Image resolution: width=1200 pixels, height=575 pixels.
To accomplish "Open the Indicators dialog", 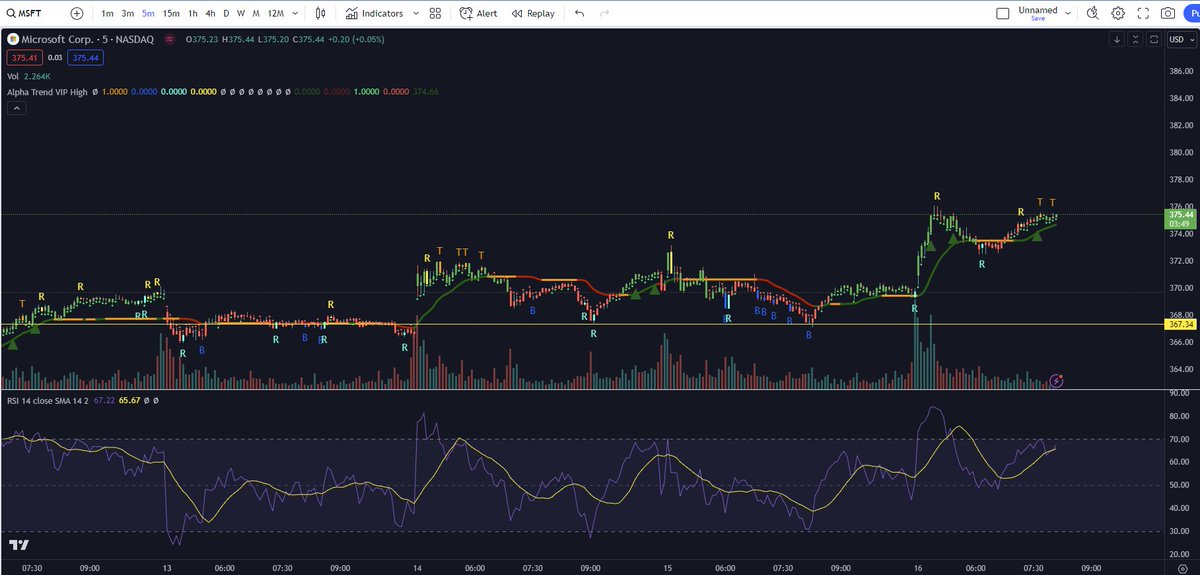I will 375,14.
